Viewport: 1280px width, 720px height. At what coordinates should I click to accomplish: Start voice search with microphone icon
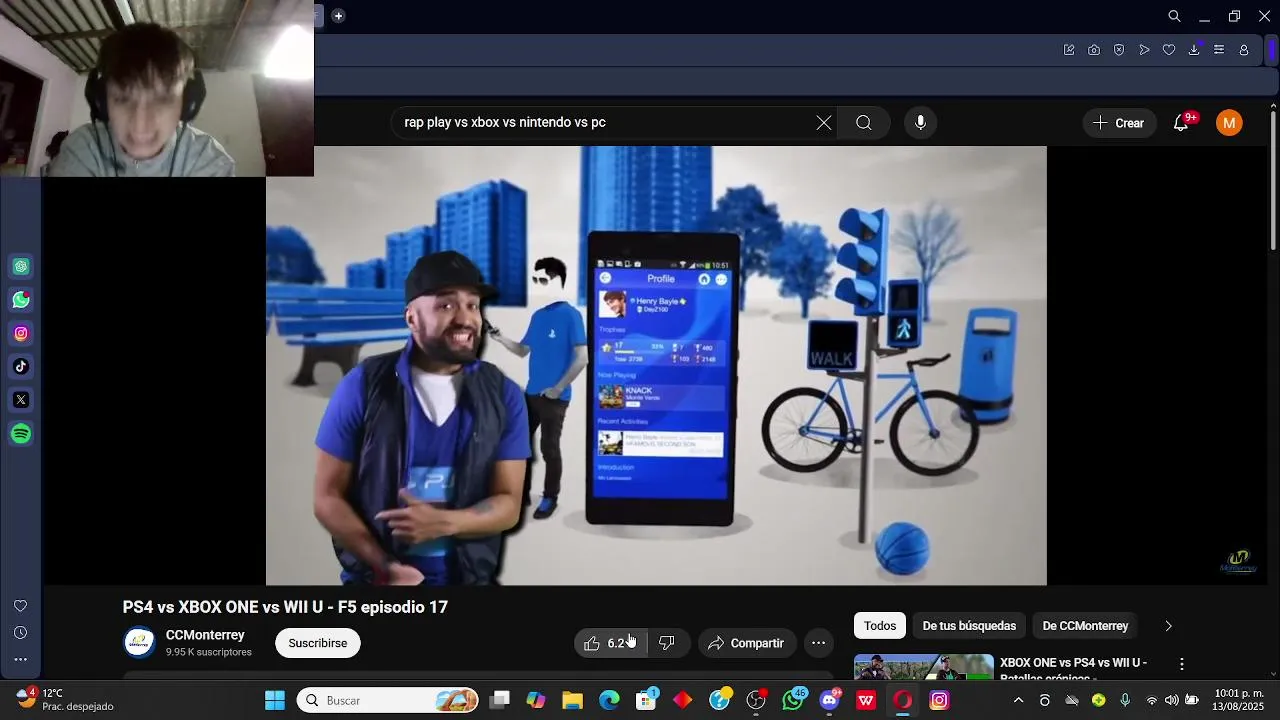[x=921, y=123]
